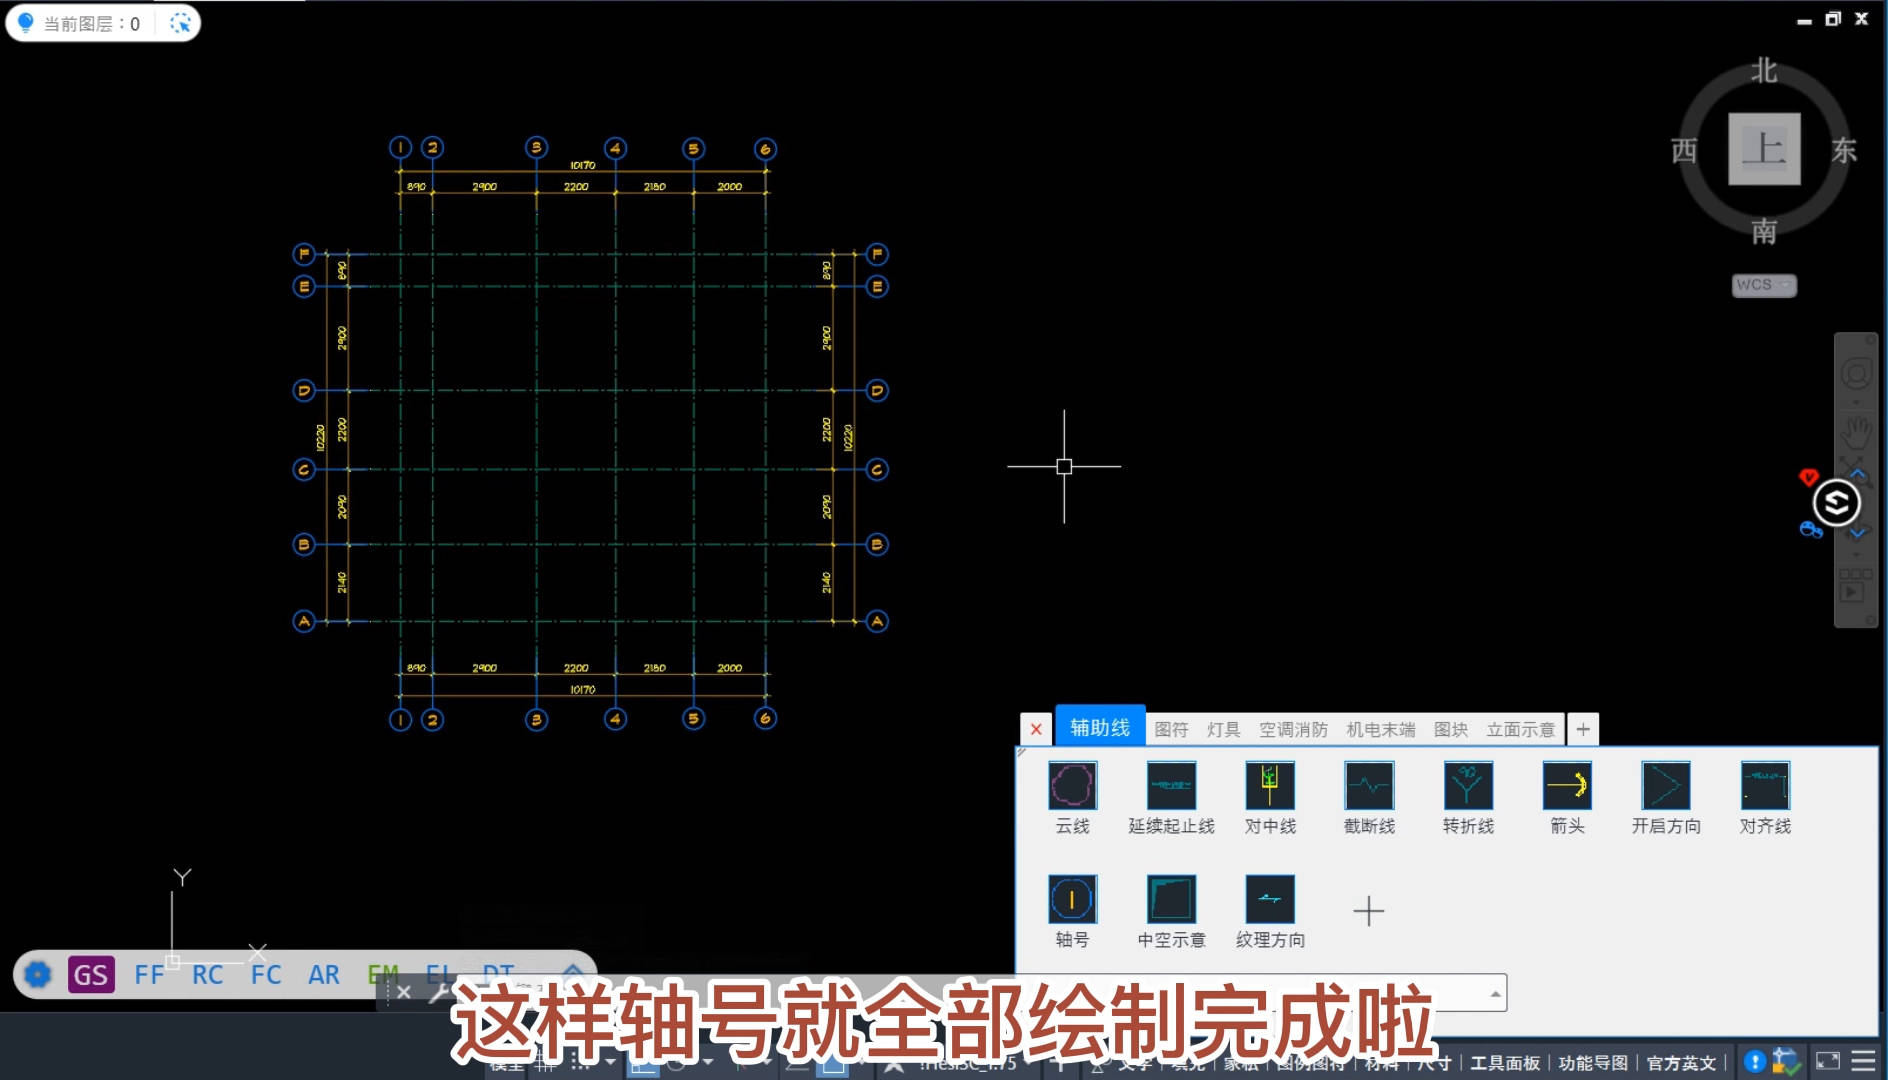Click the 10170 top dimension text
1888x1080 pixels.
tap(582, 165)
